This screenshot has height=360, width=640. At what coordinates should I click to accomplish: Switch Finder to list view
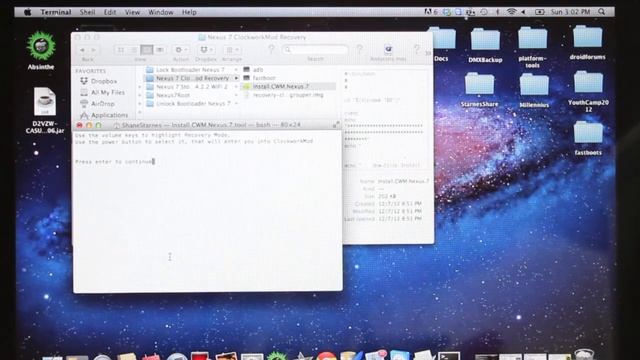point(133,50)
